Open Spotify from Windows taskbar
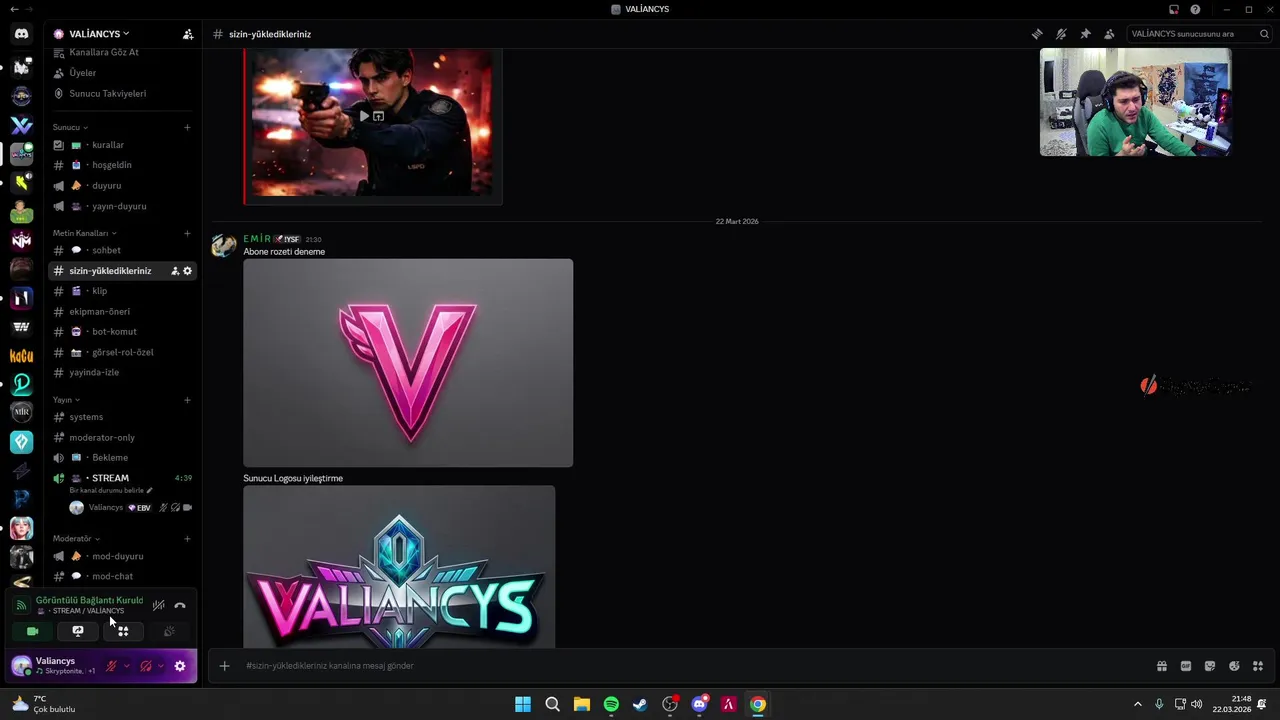This screenshot has height=720, width=1280. pyautogui.click(x=611, y=704)
